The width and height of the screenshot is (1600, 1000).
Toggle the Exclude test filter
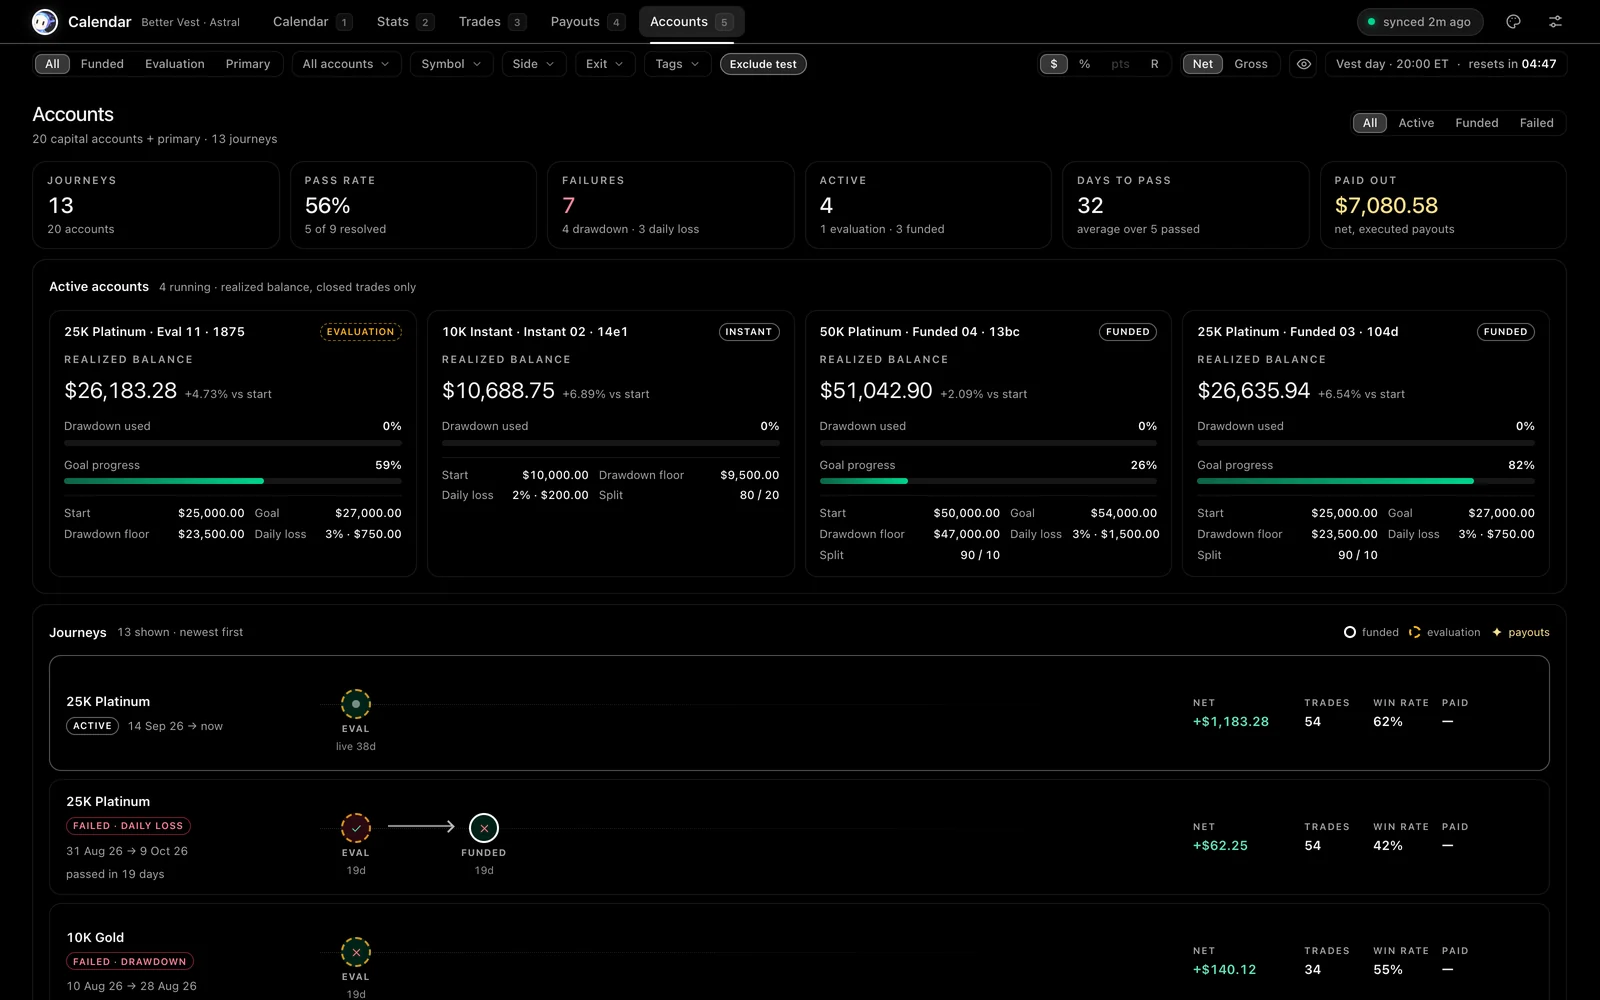coord(763,64)
